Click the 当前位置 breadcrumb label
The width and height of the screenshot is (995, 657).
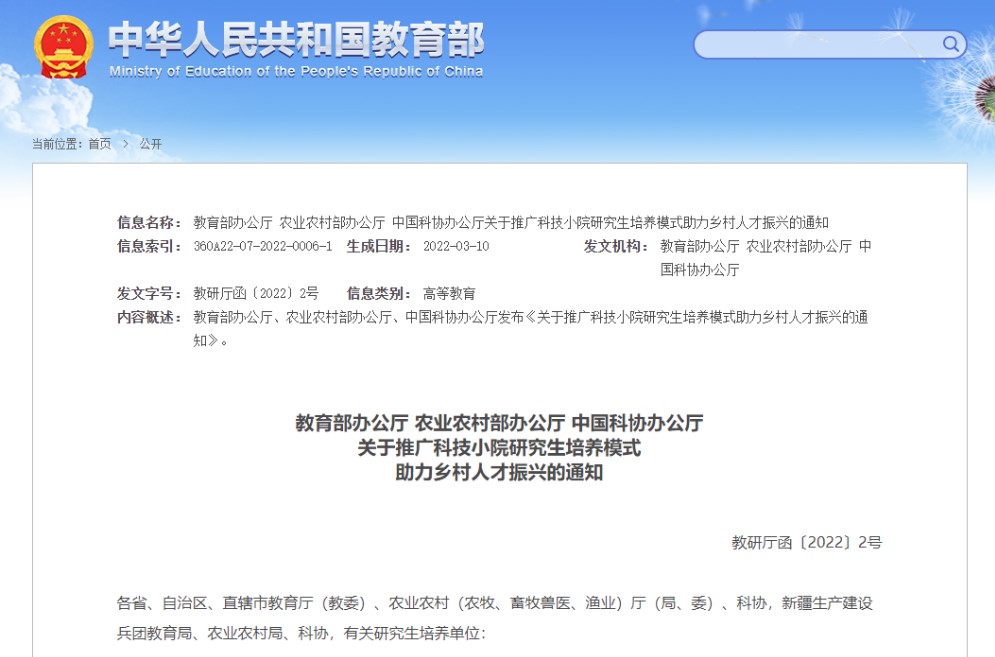click(x=57, y=144)
